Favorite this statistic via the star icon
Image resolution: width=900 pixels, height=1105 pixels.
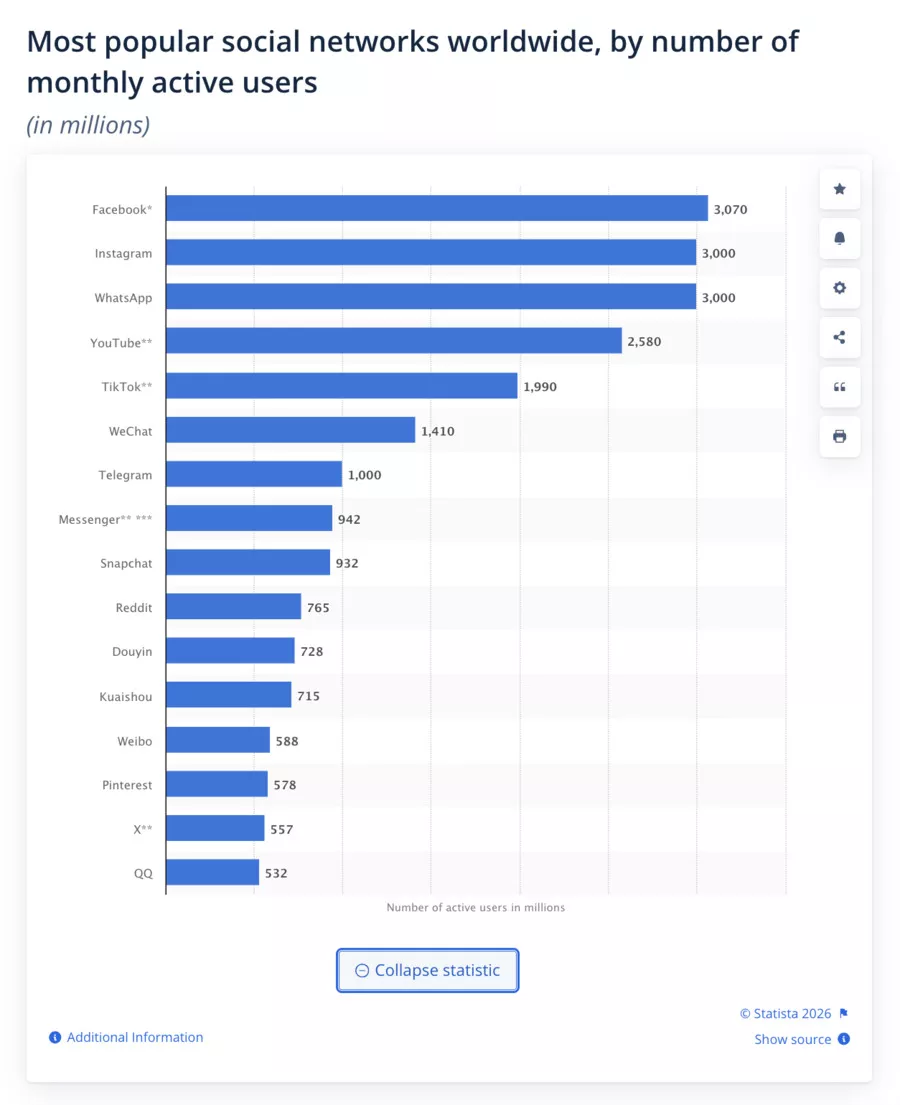pyautogui.click(x=839, y=189)
